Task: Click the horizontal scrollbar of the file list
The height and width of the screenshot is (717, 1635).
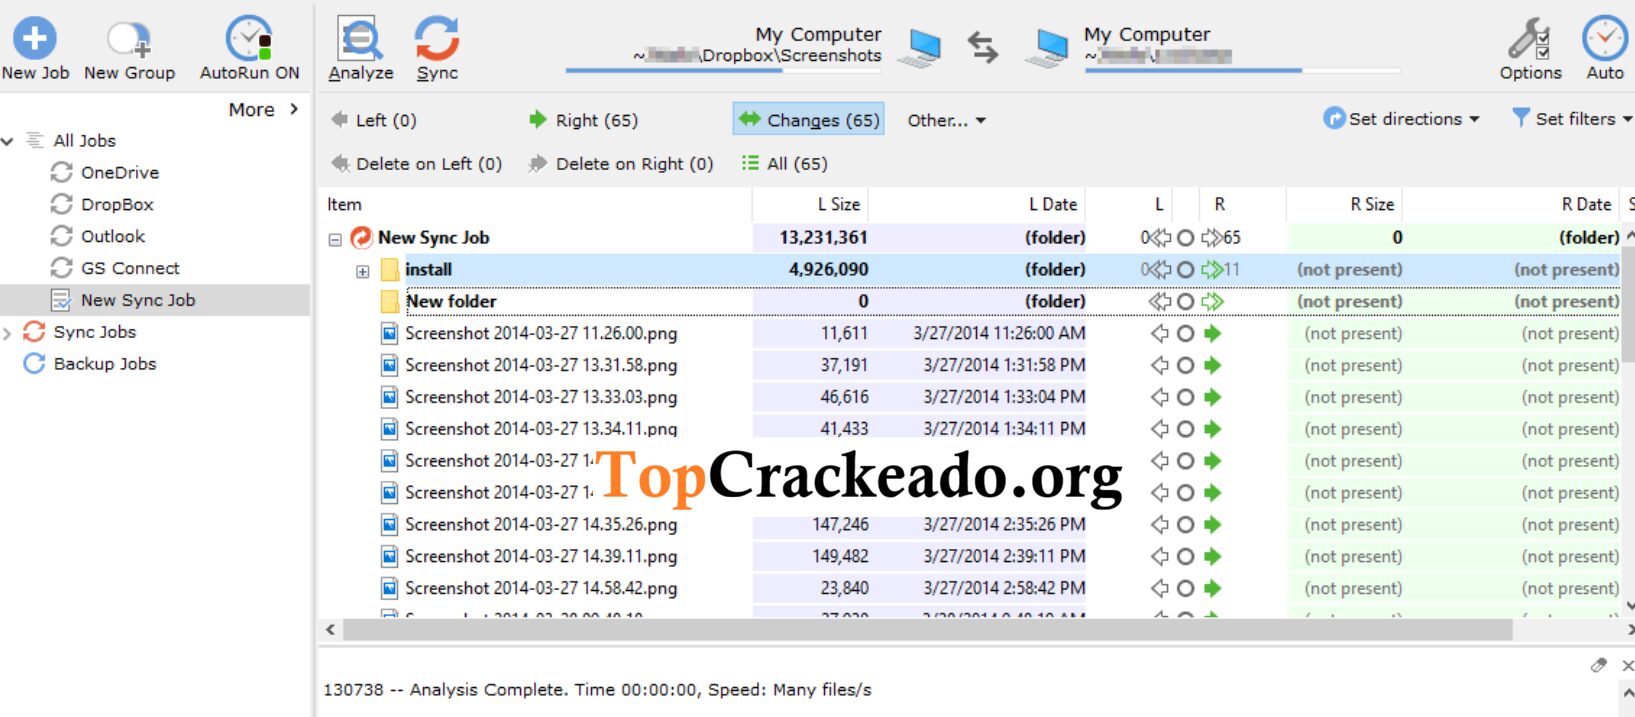Action: tap(927, 630)
